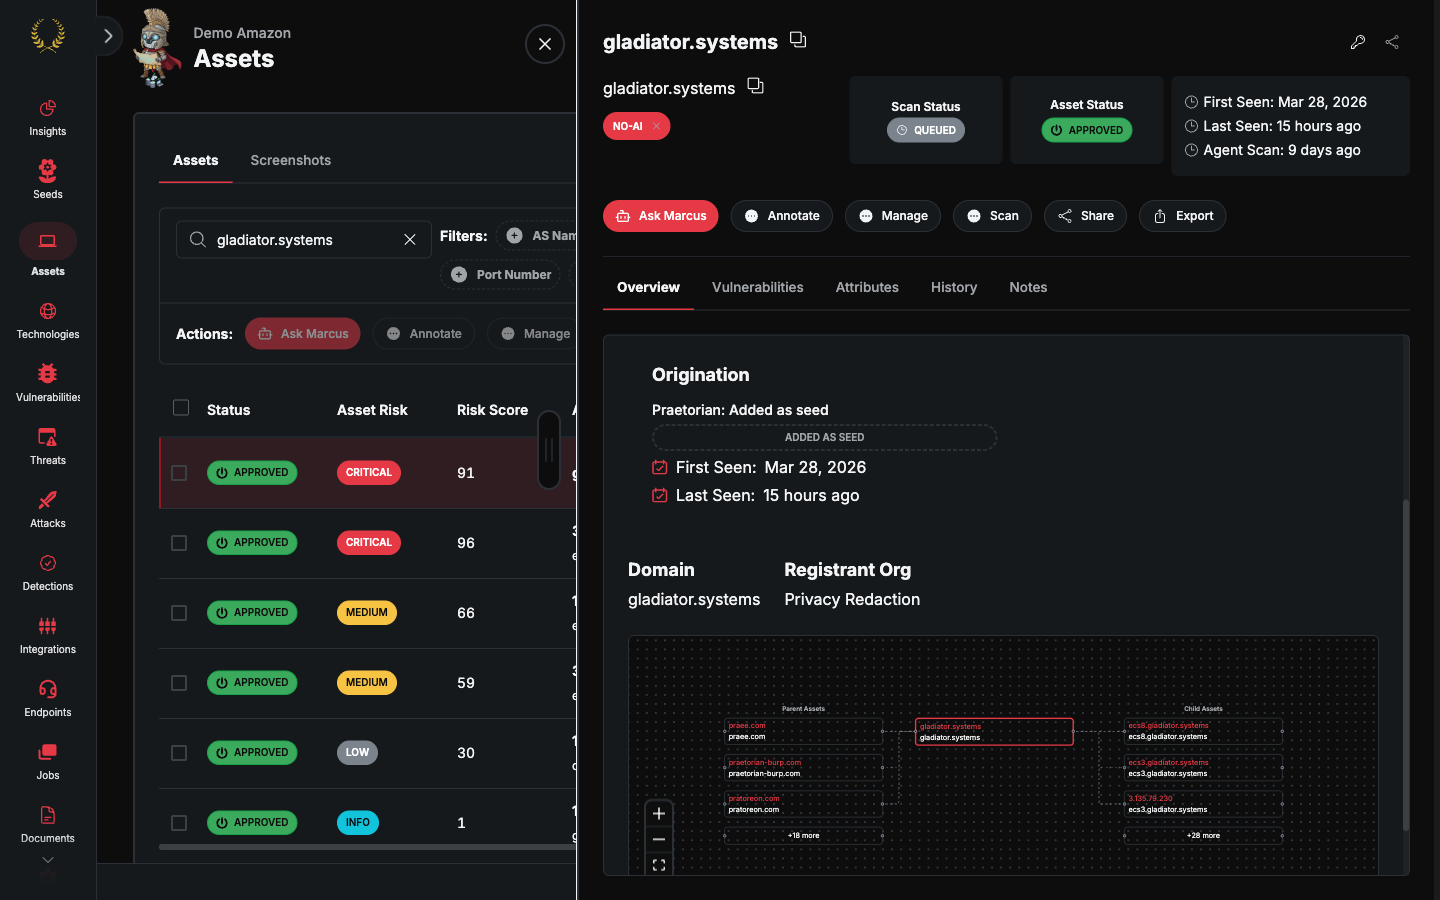Check the row with risk score 1
The height and width of the screenshot is (900, 1440).
(179, 823)
